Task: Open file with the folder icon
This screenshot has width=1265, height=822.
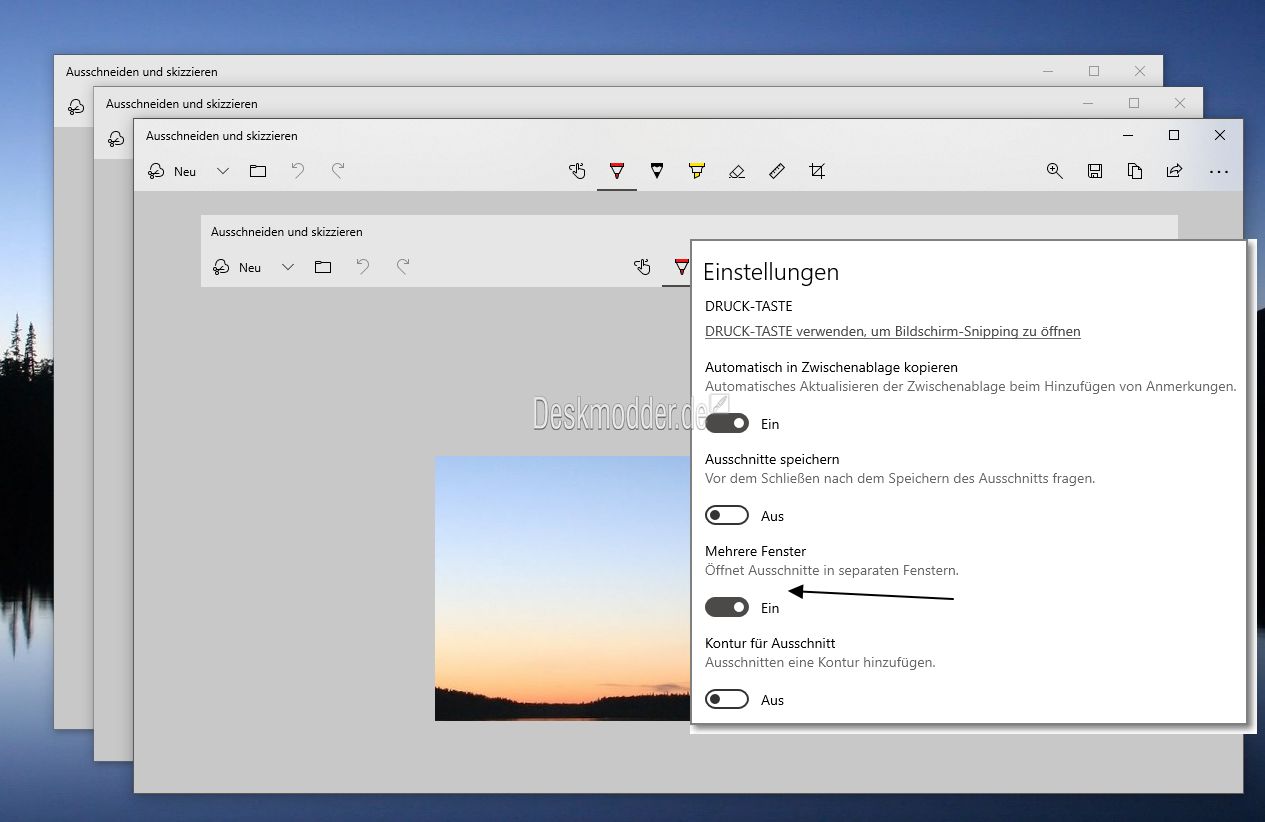Action: point(258,171)
